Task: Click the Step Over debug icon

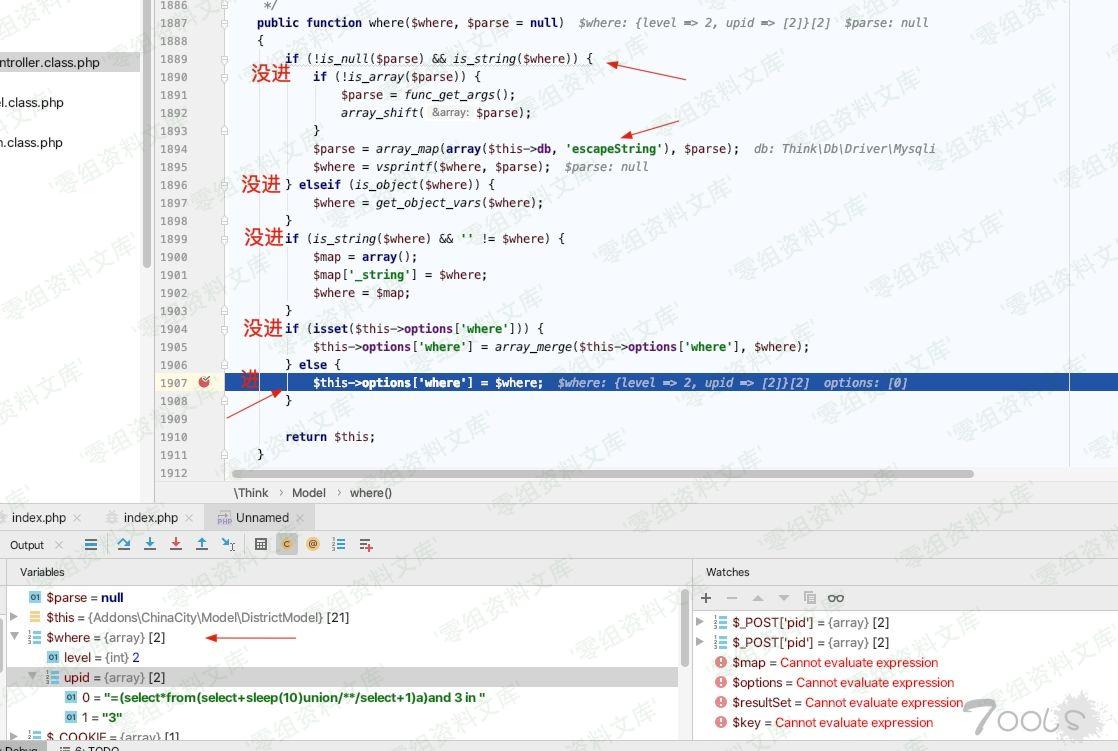Action: pos(124,544)
